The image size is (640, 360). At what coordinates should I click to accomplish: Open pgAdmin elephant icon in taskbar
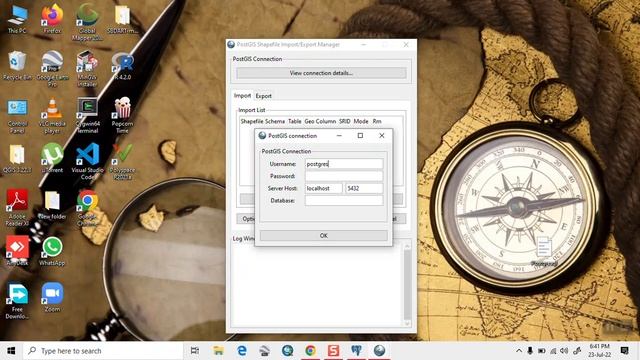[x=356, y=351]
